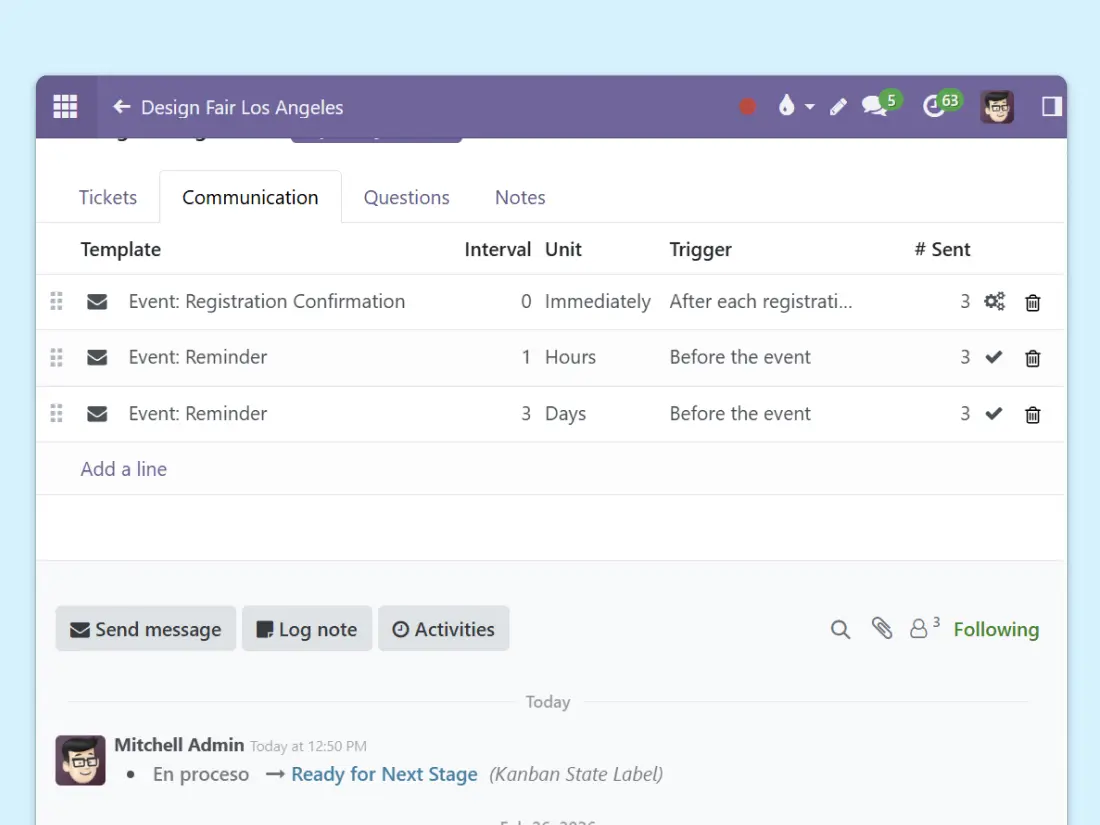The image size is (1100, 825).
Task: Toggle the Following subscription status
Action: pos(996,629)
